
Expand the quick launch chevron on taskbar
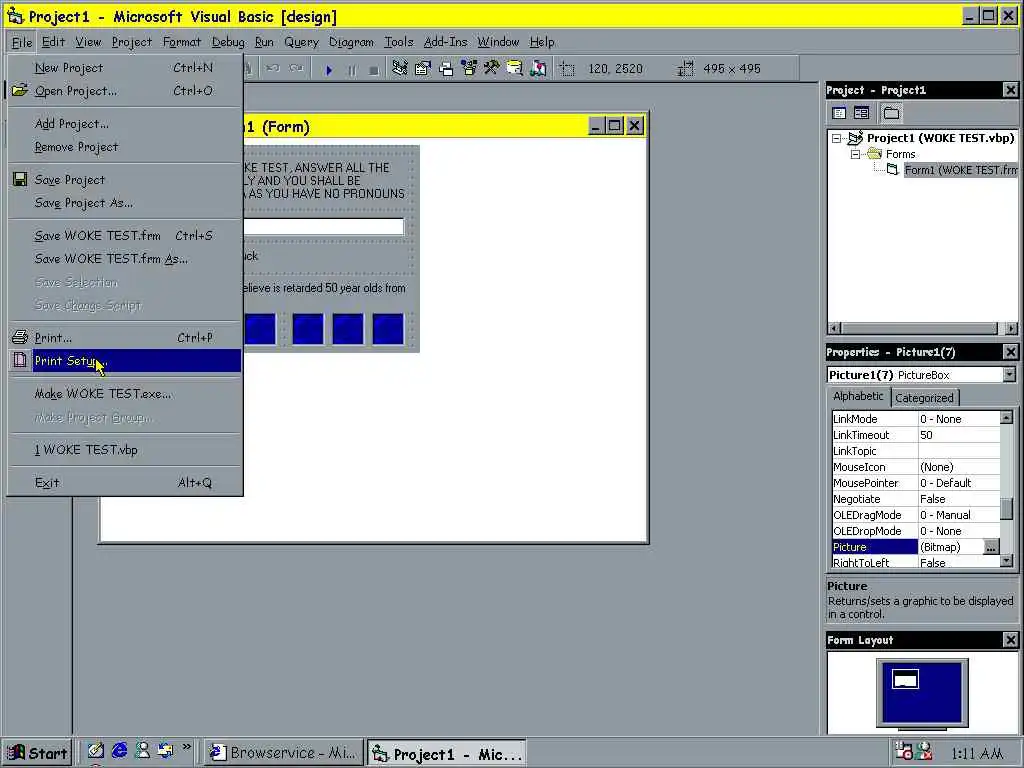[187, 746]
